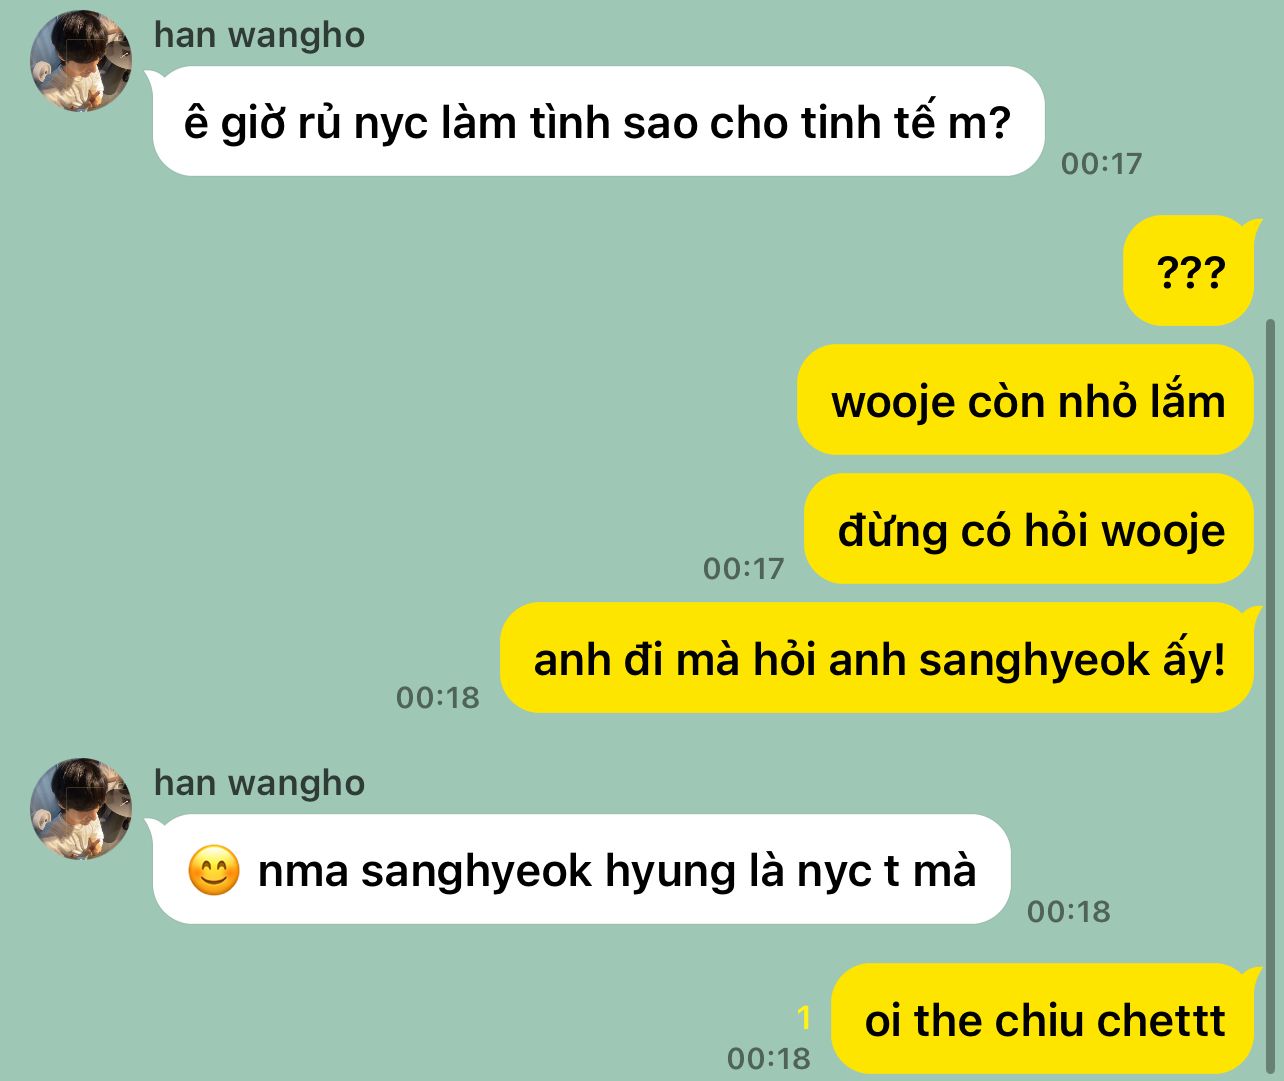Select the message about 'nyc làm tình'
Screen dimensions: 1284x1081
tap(598, 122)
